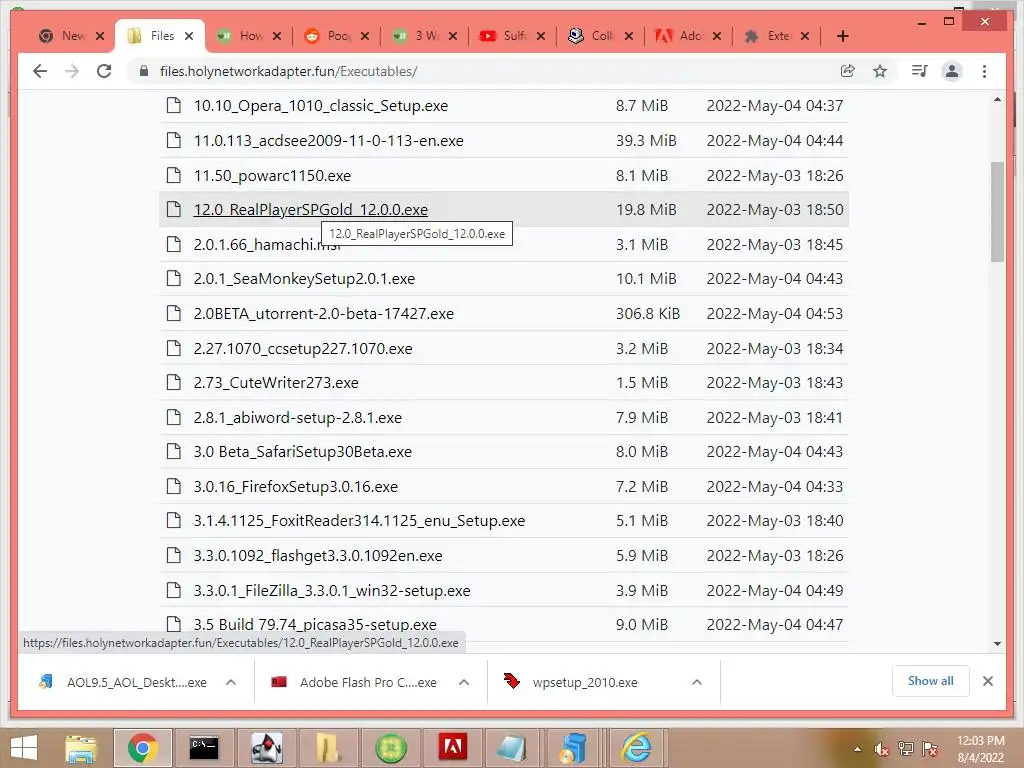Open the media control icon in toolbar
1024x768 pixels.
coord(920,71)
